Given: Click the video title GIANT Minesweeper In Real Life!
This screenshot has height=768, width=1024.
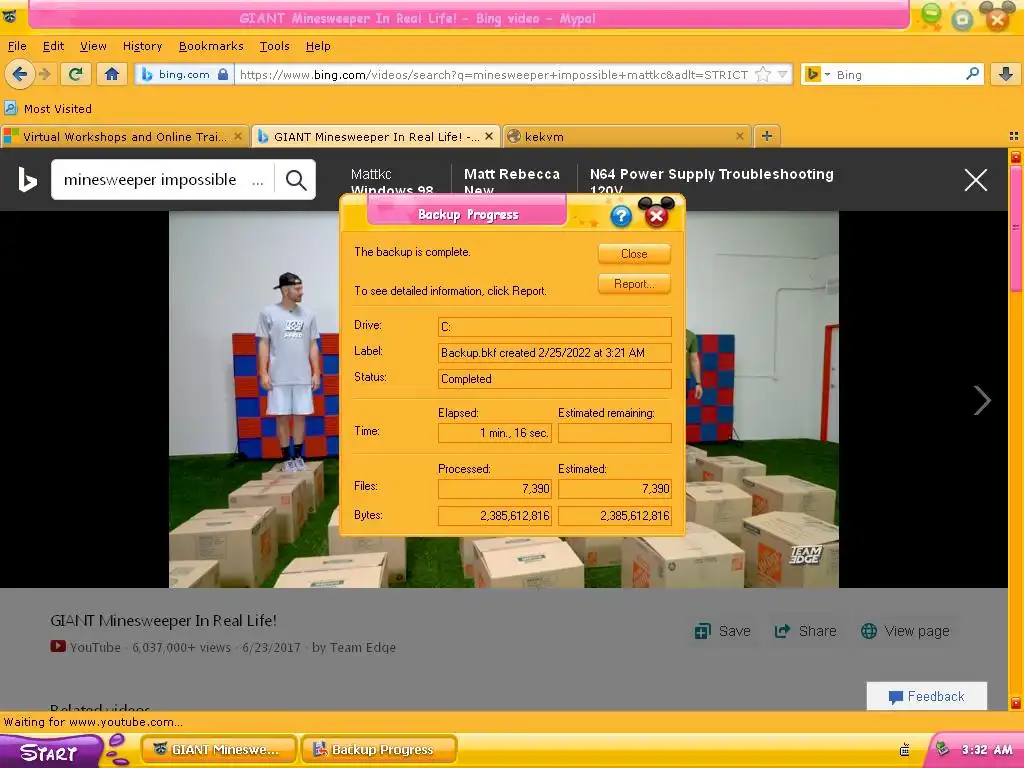Looking at the screenshot, I should pyautogui.click(x=163, y=620).
